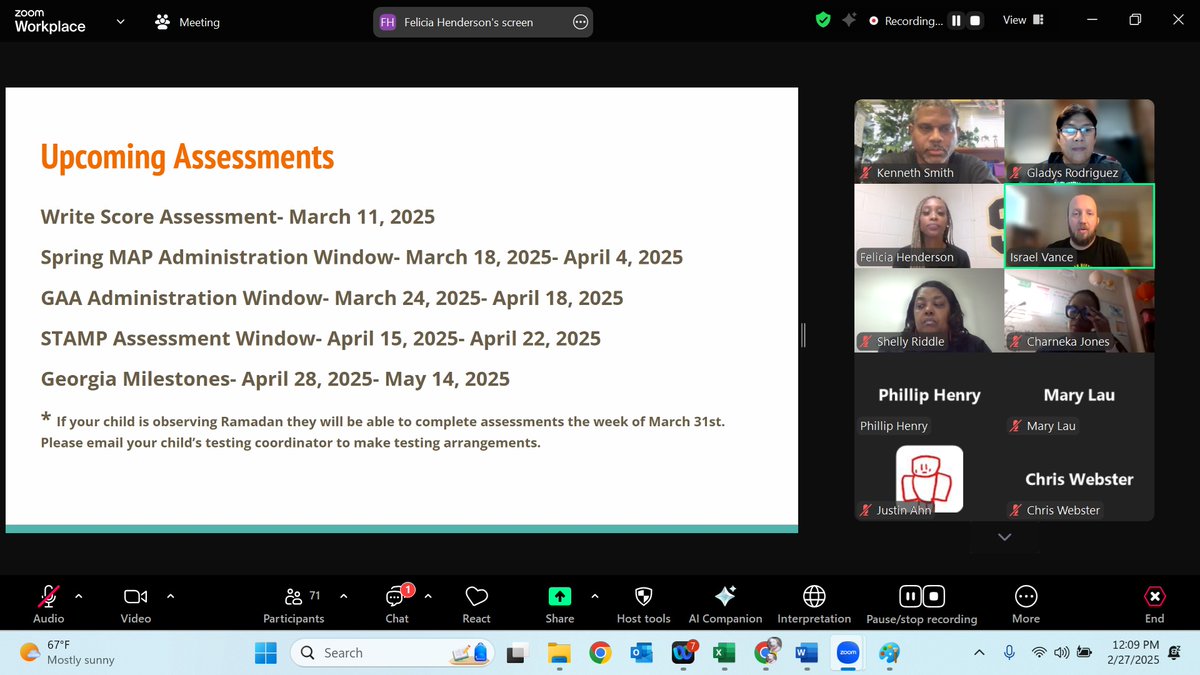Show hidden system tray icons
Screen dimensions: 1200x675
[x=981, y=653]
